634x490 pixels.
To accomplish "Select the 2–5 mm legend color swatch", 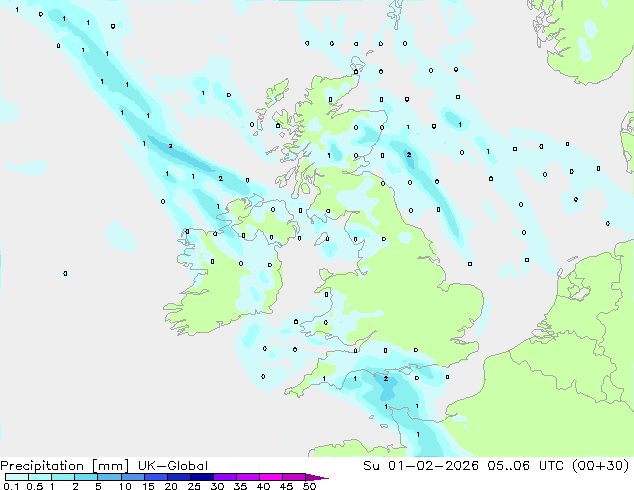I will click(x=86, y=477).
